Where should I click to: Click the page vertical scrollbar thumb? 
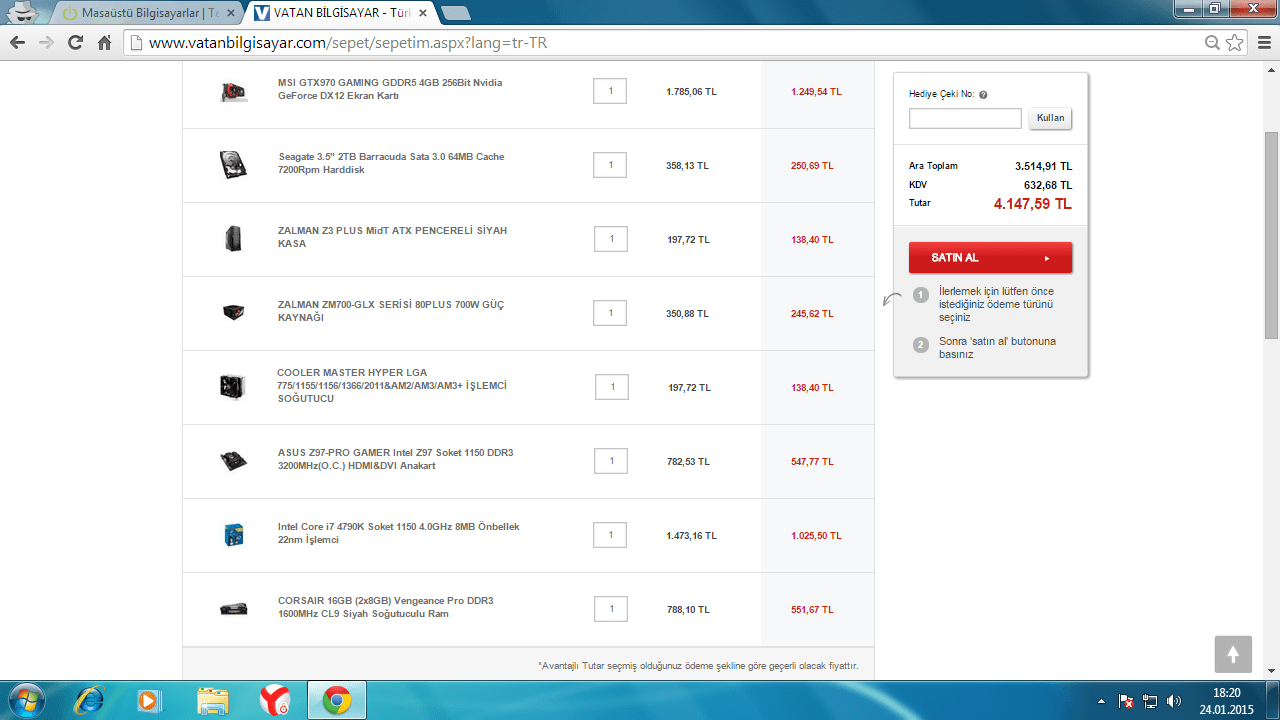(1272, 235)
